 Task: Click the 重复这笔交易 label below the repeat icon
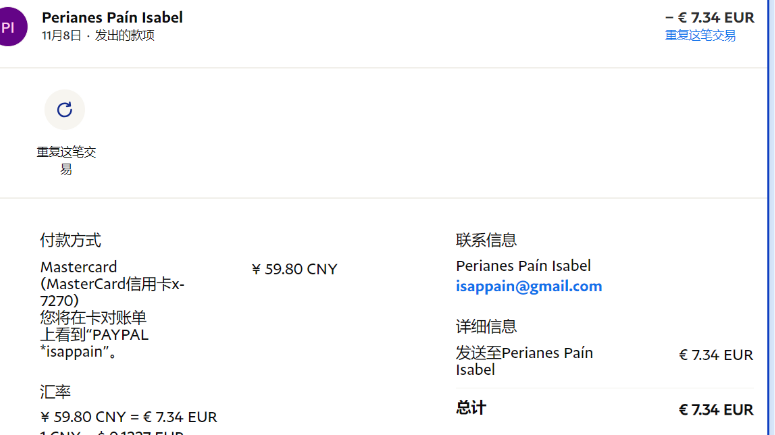pos(66,160)
